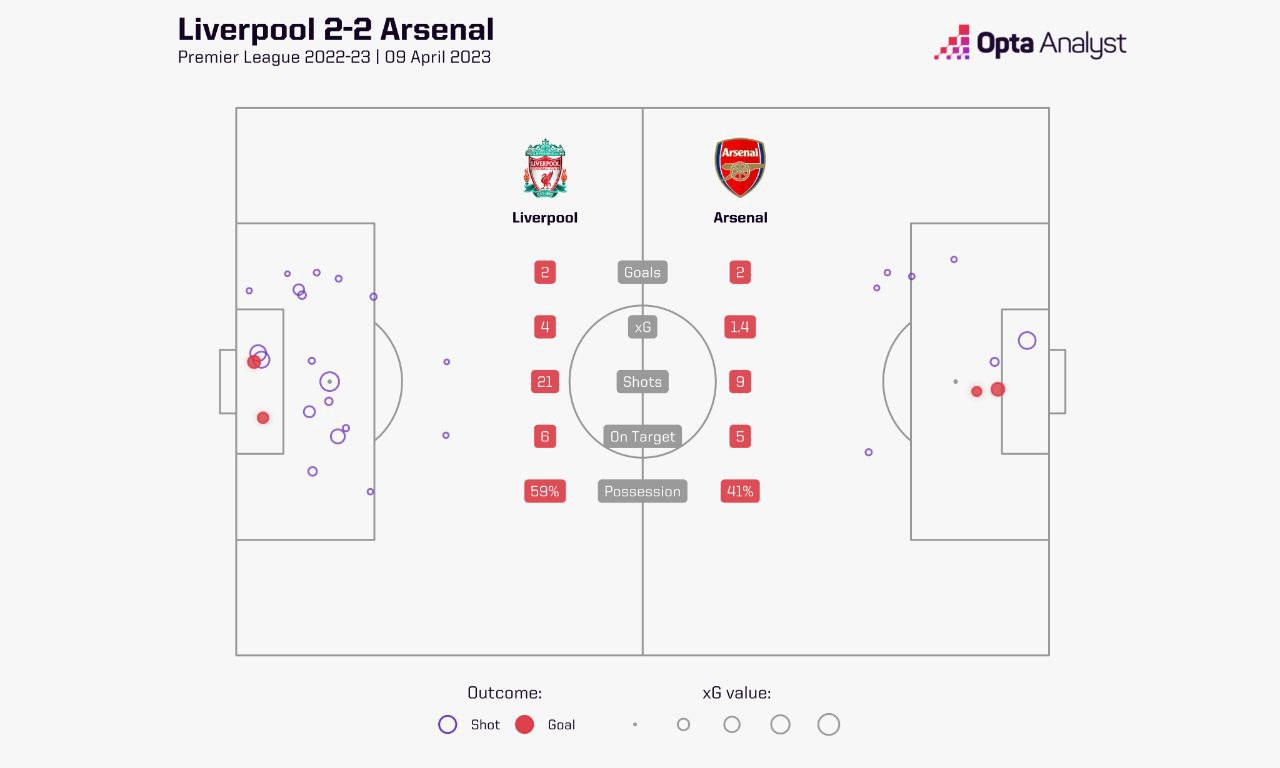Click the Possession stat label

pos(642,491)
